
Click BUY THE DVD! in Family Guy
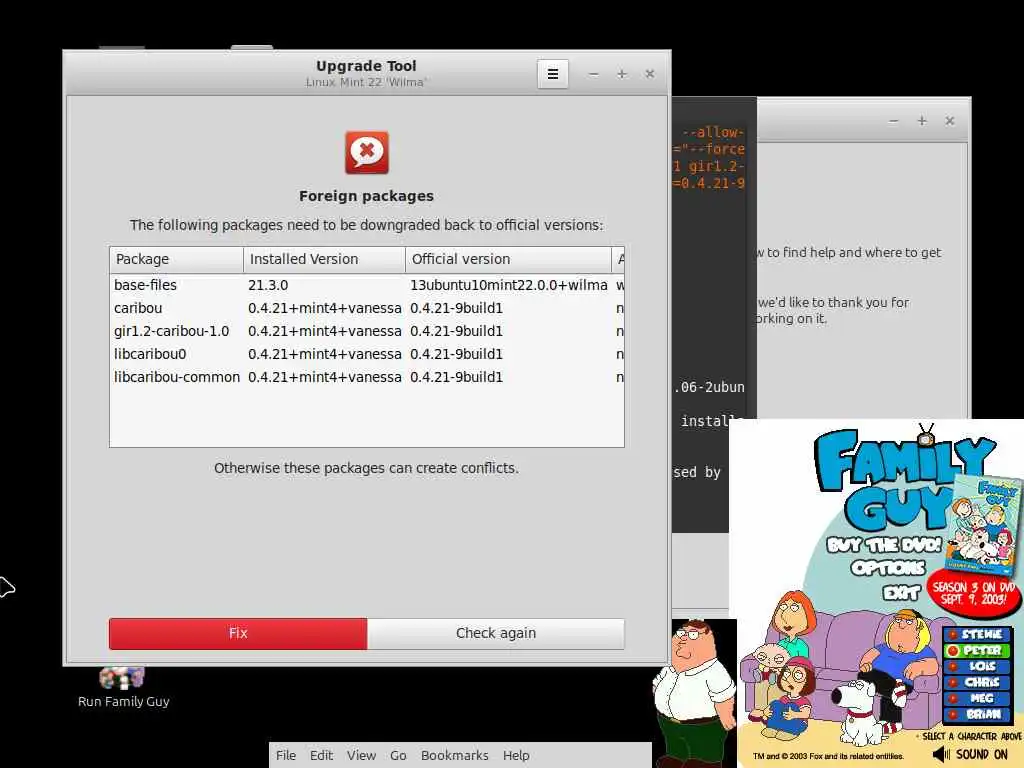[884, 545]
